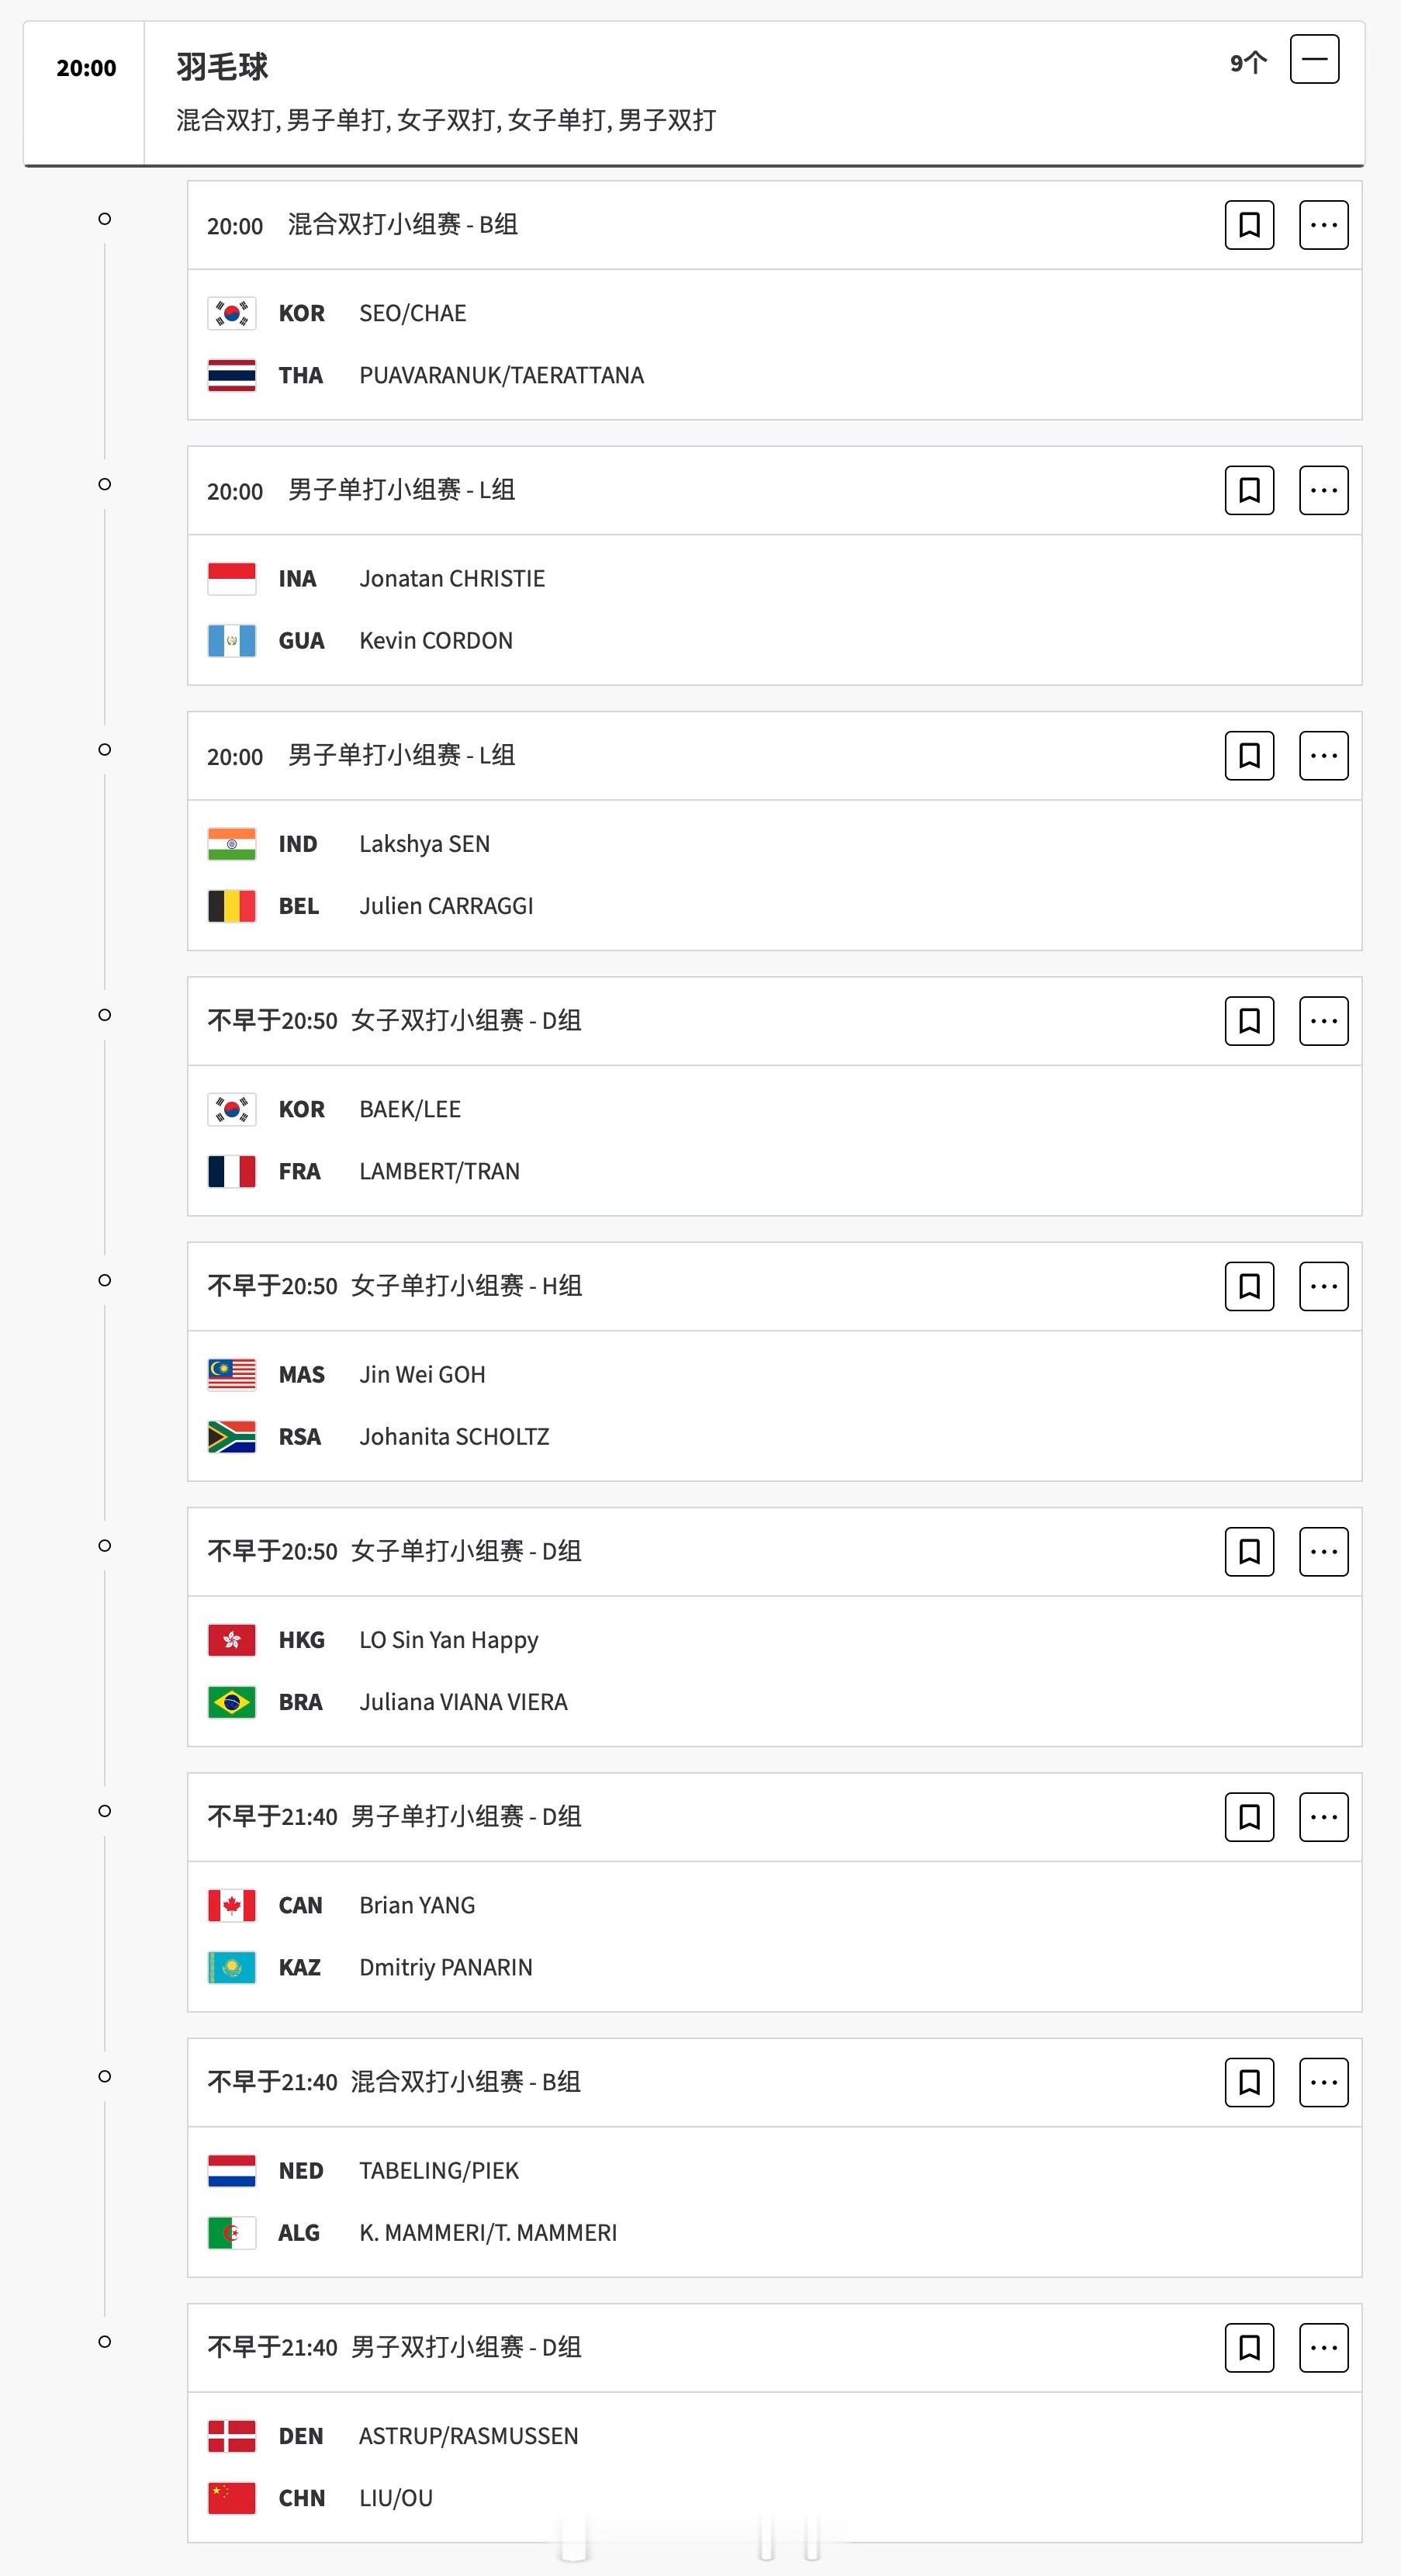The image size is (1401, 2576).
Task: Open more options for Lakshya SEN match
Action: point(1323,755)
